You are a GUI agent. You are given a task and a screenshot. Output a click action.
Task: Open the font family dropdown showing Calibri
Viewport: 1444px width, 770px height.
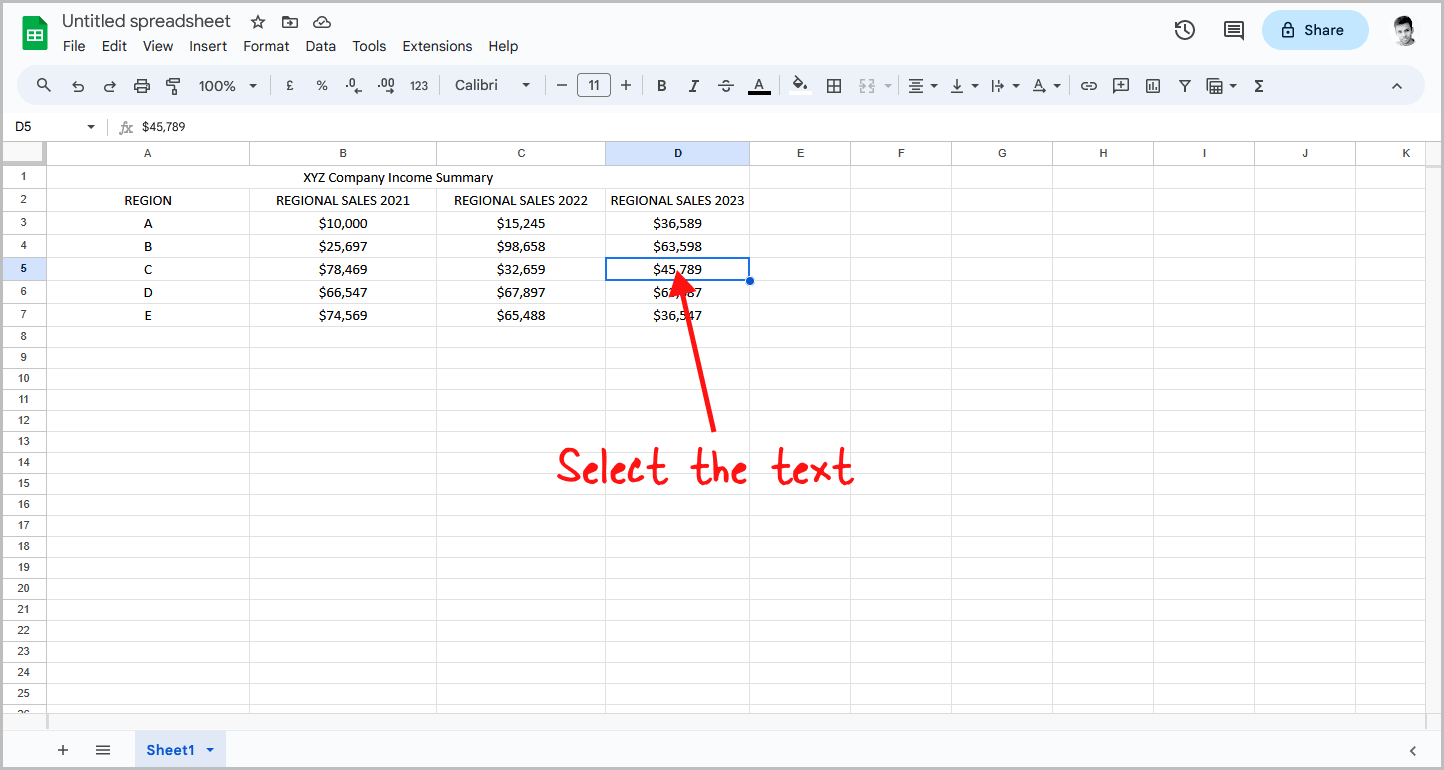click(492, 85)
